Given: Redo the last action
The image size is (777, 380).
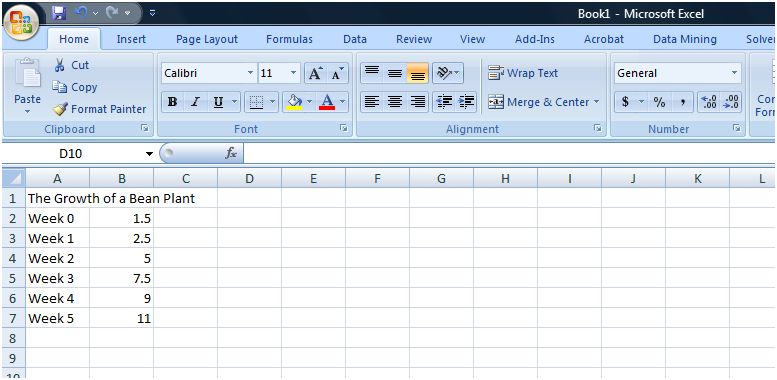Looking at the screenshot, I should click(112, 12).
